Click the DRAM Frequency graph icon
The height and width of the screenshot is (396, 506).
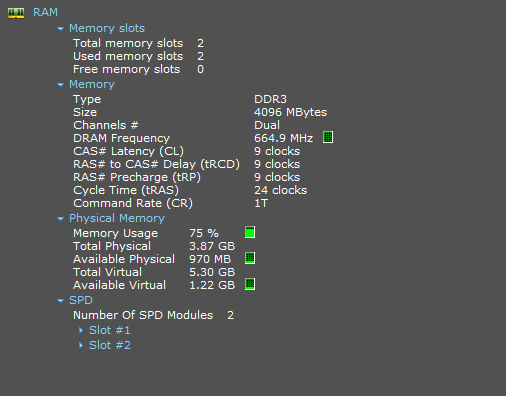(x=328, y=137)
